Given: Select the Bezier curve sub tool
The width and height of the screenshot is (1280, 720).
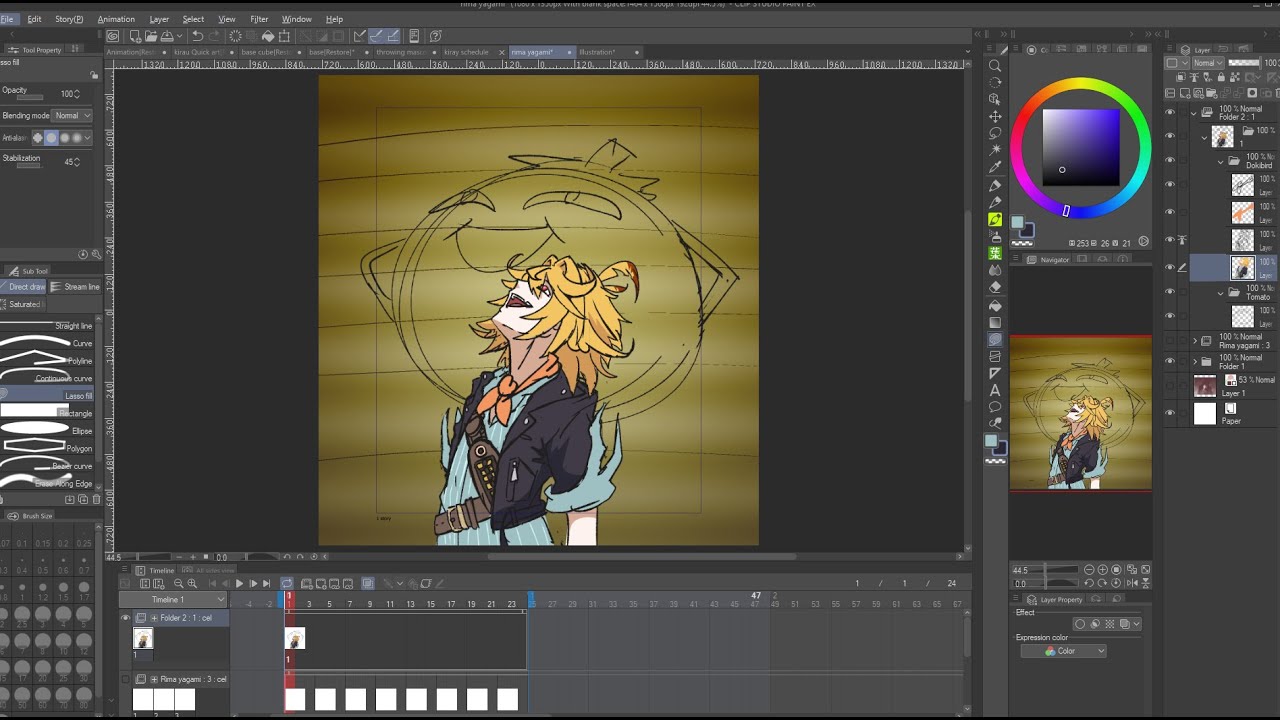Looking at the screenshot, I should pyautogui.click(x=47, y=466).
